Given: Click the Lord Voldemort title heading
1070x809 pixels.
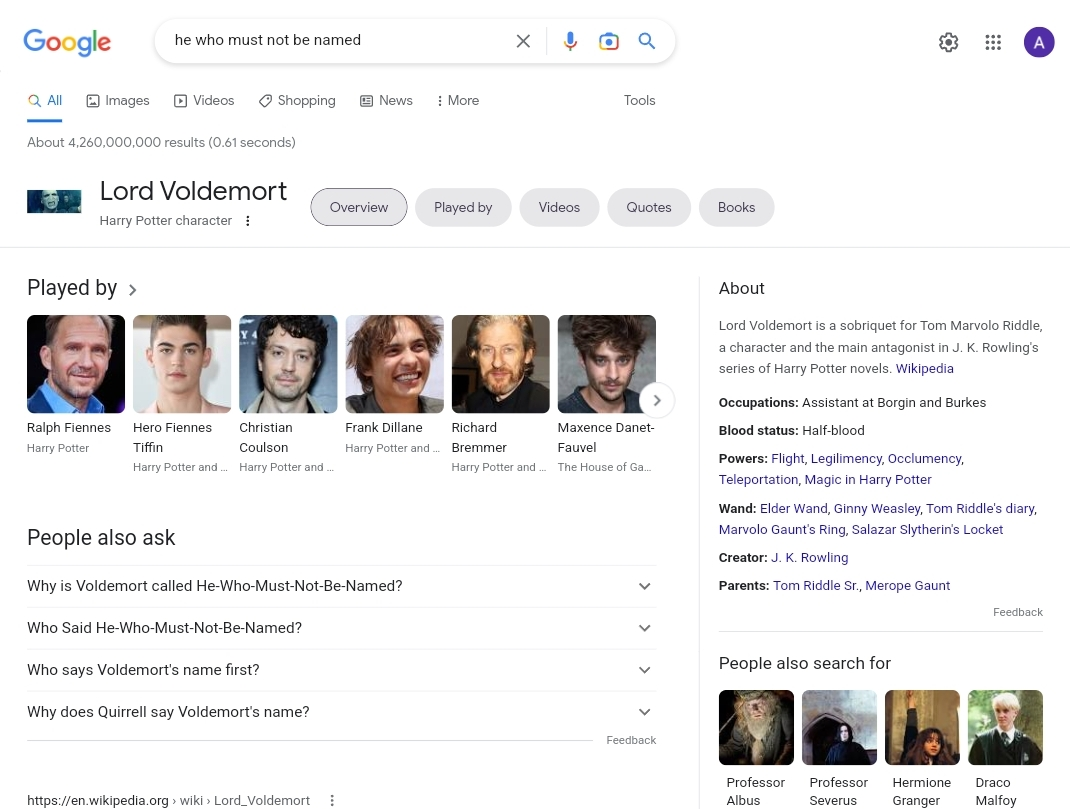Looking at the screenshot, I should tap(193, 191).
